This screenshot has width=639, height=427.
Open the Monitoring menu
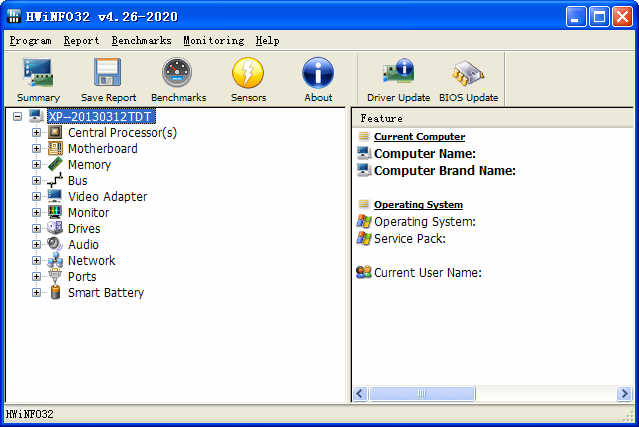click(x=214, y=41)
